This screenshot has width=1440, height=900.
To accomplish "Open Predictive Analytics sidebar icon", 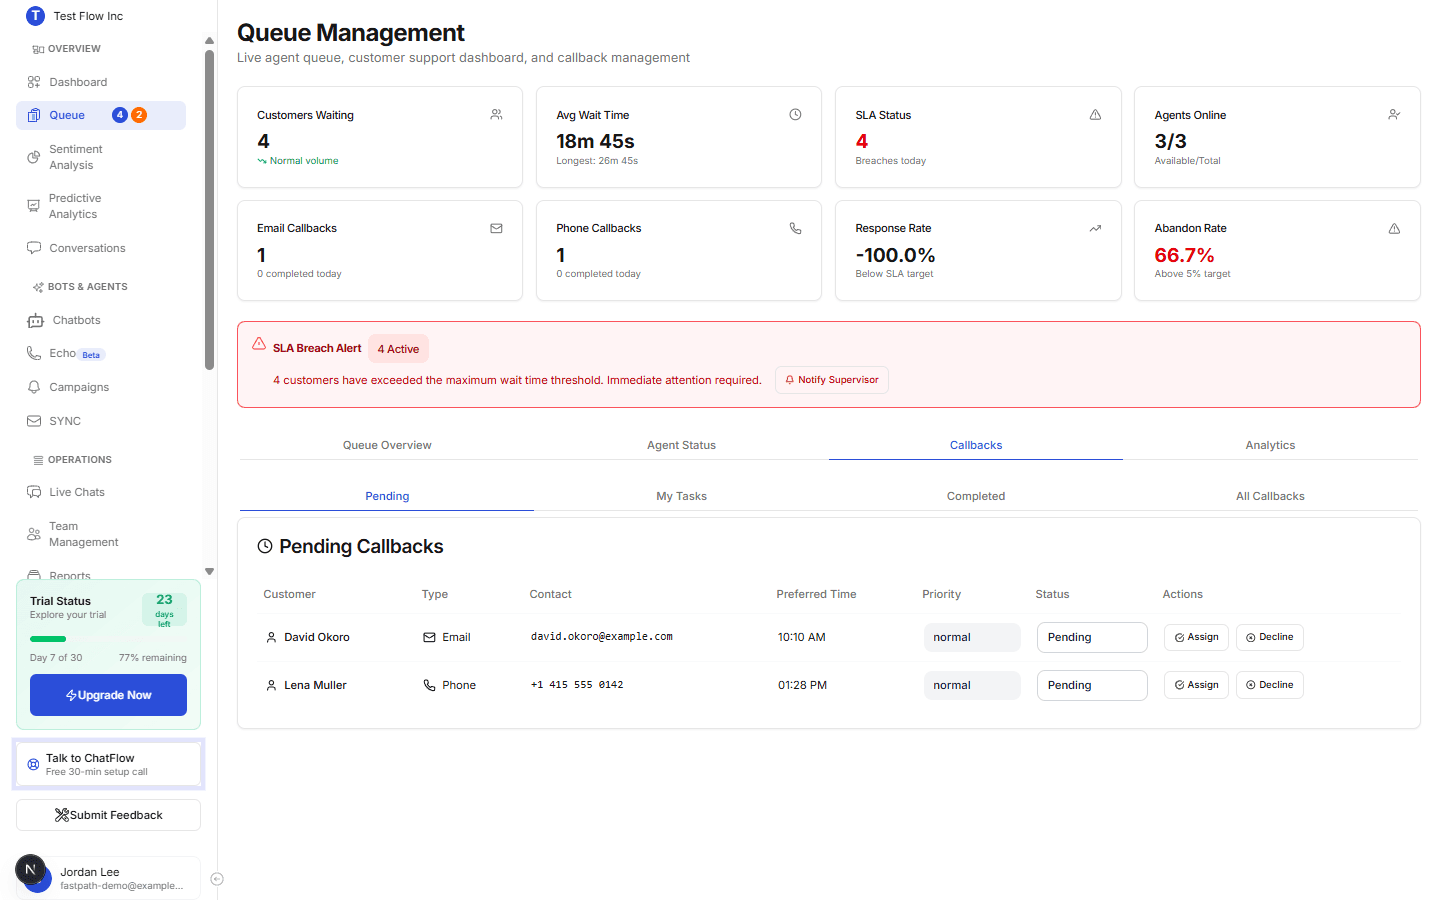I will pos(34,206).
